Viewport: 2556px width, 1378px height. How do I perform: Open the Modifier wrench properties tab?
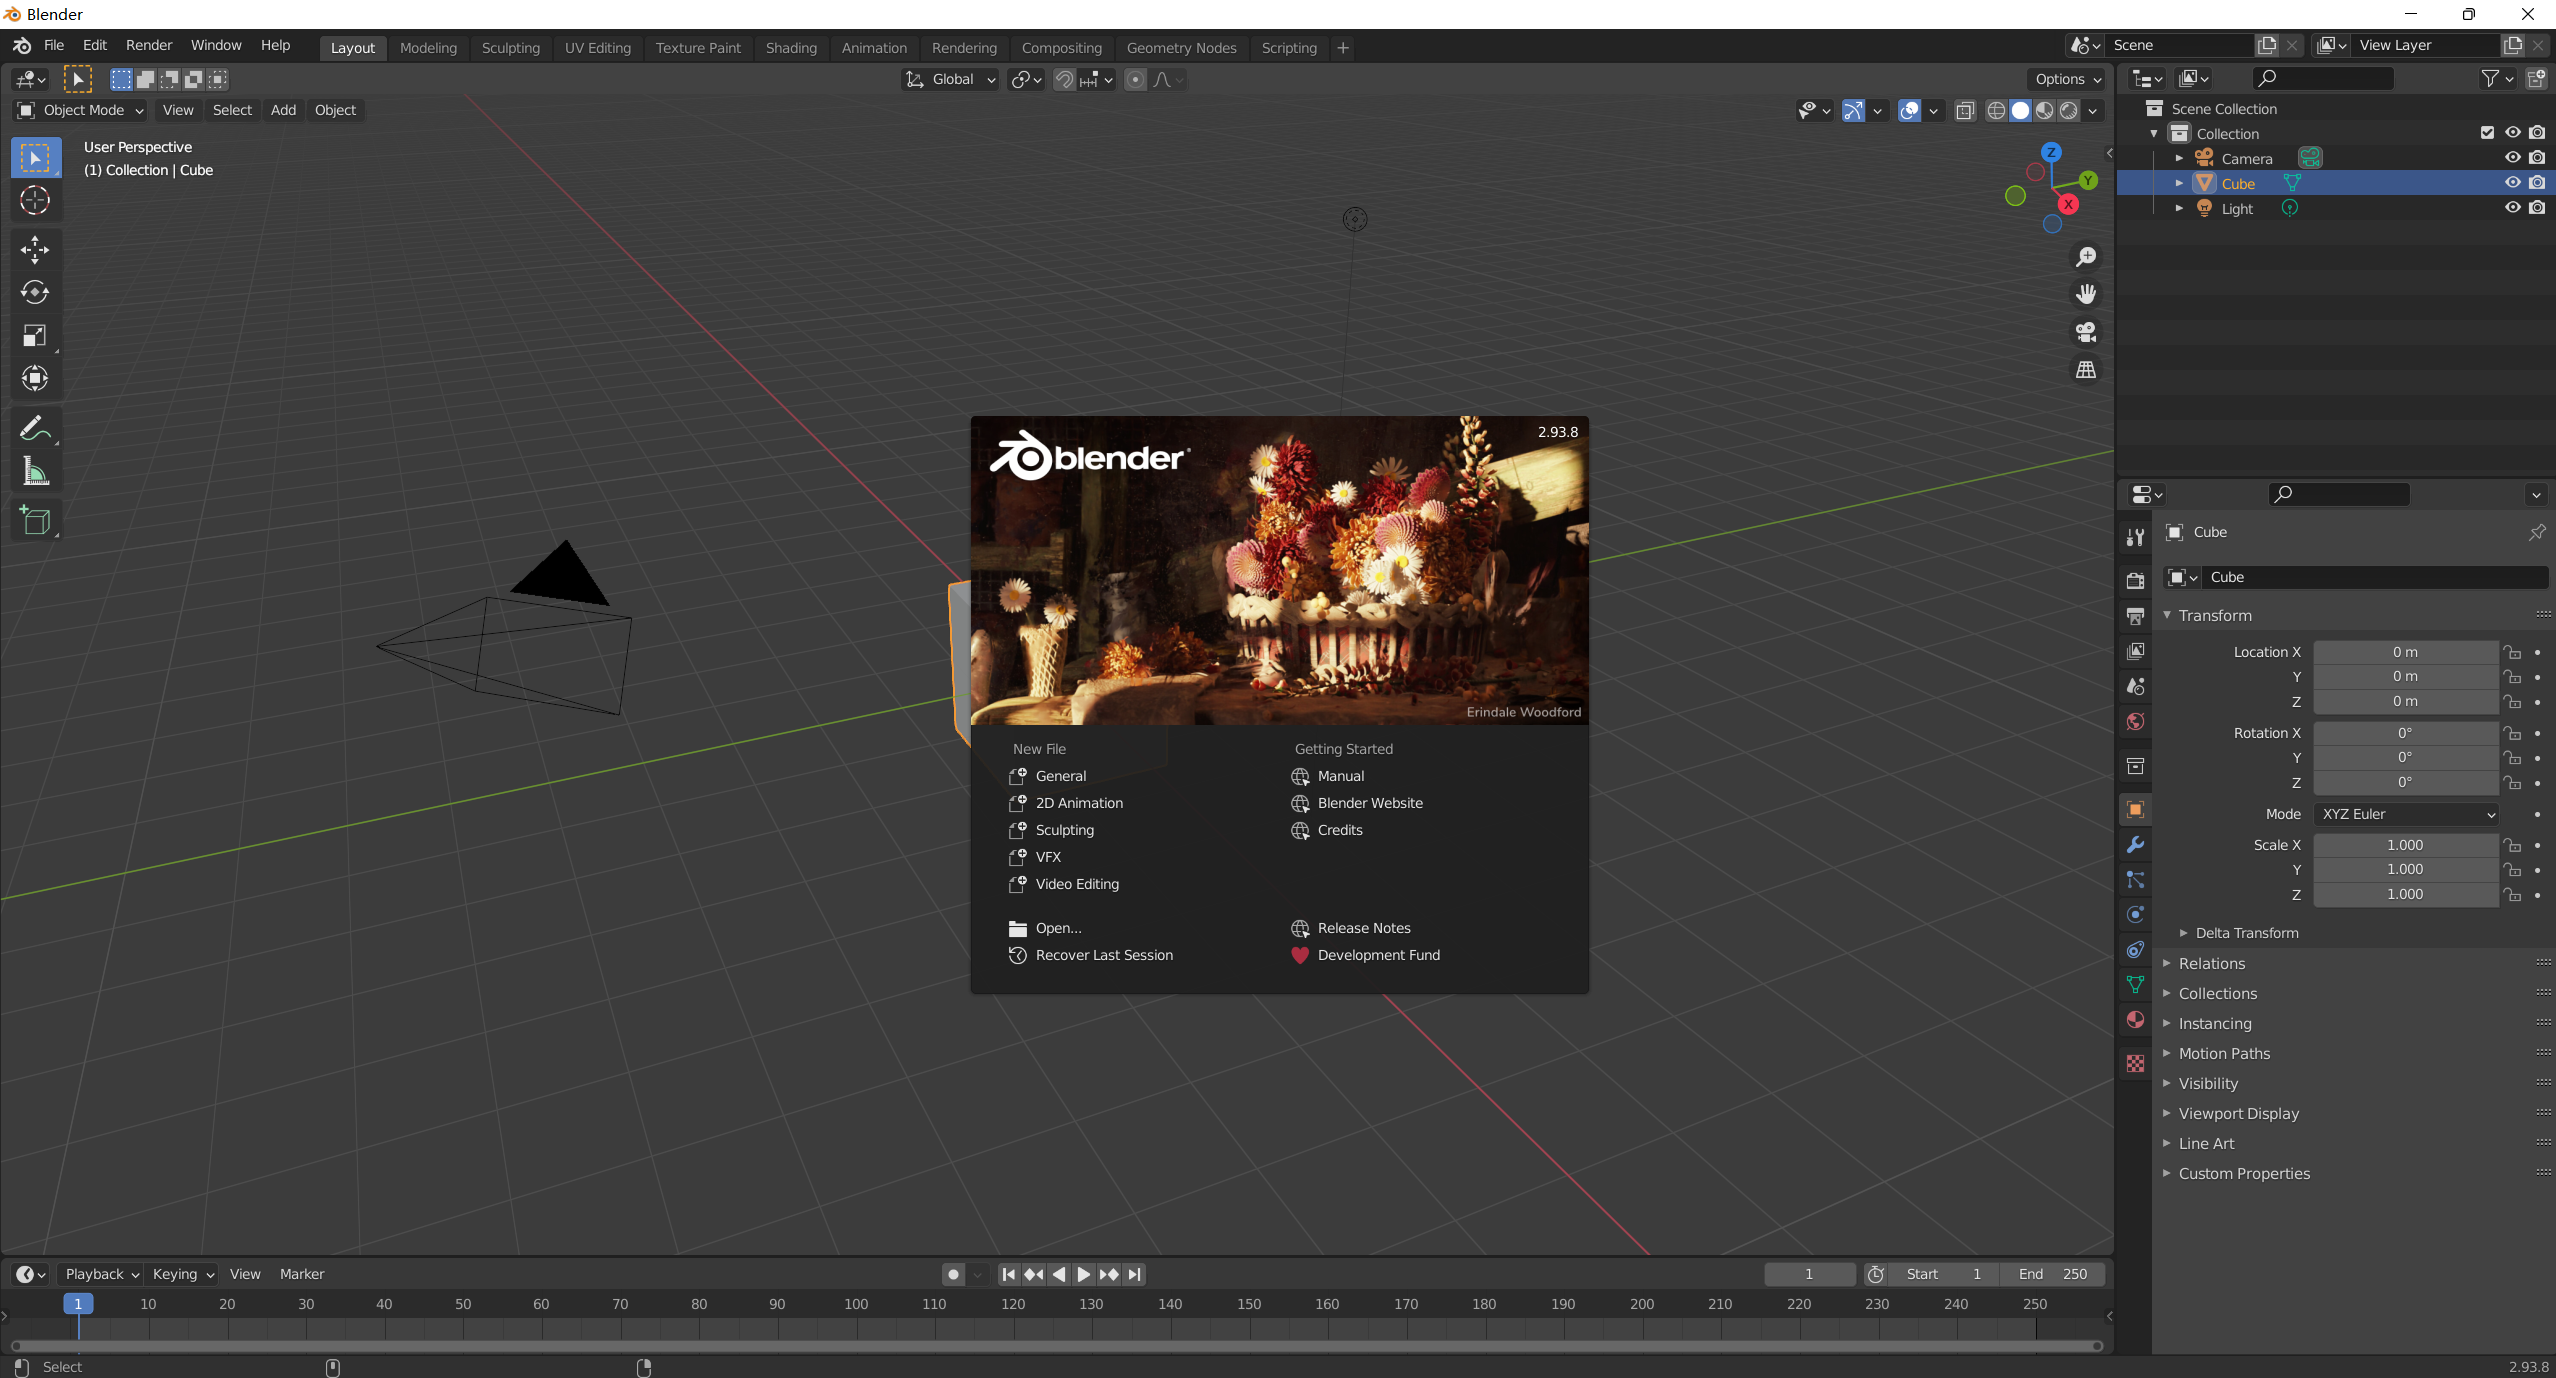[x=2135, y=845]
